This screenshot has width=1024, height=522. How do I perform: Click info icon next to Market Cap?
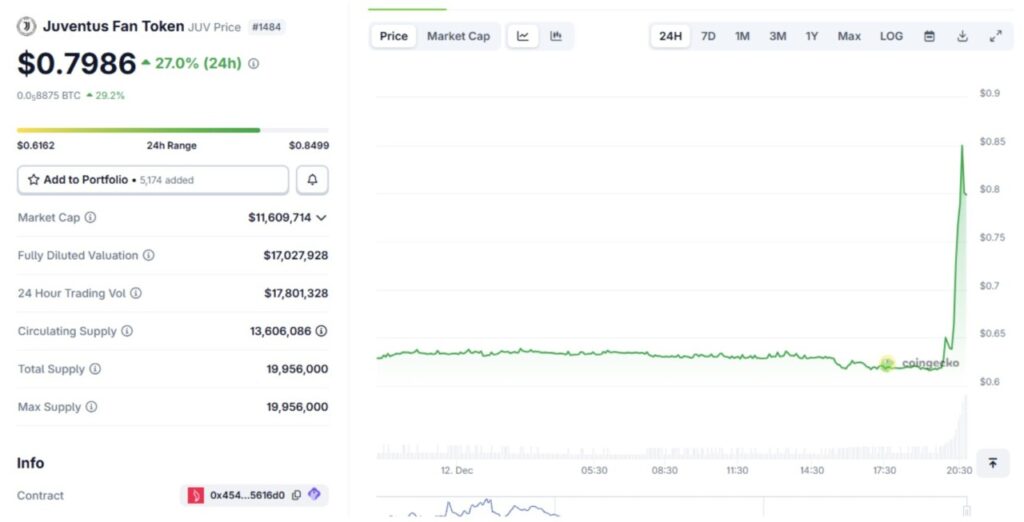pos(90,217)
